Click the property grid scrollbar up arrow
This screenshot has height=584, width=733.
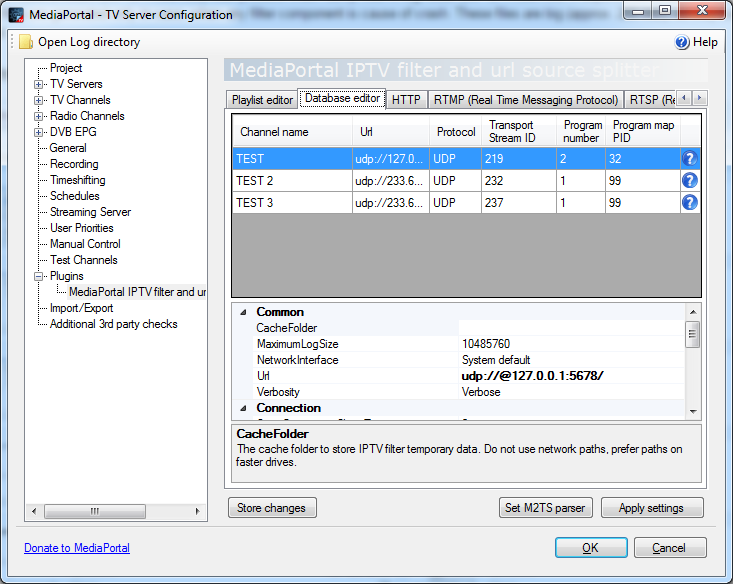coord(693,311)
